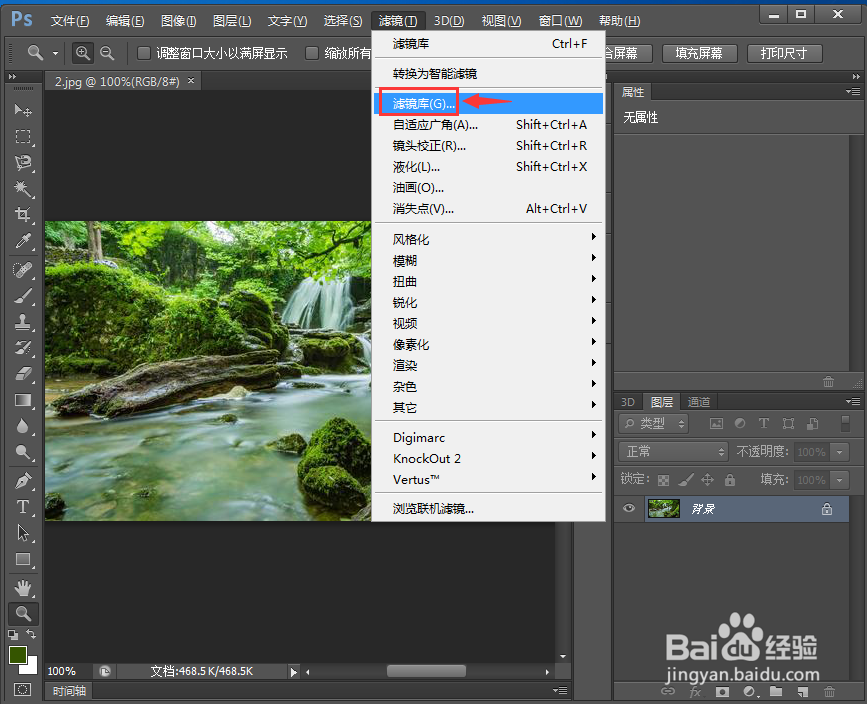Create new layer icon in Layers panel
Screen dimensions: 867x704
point(802,691)
